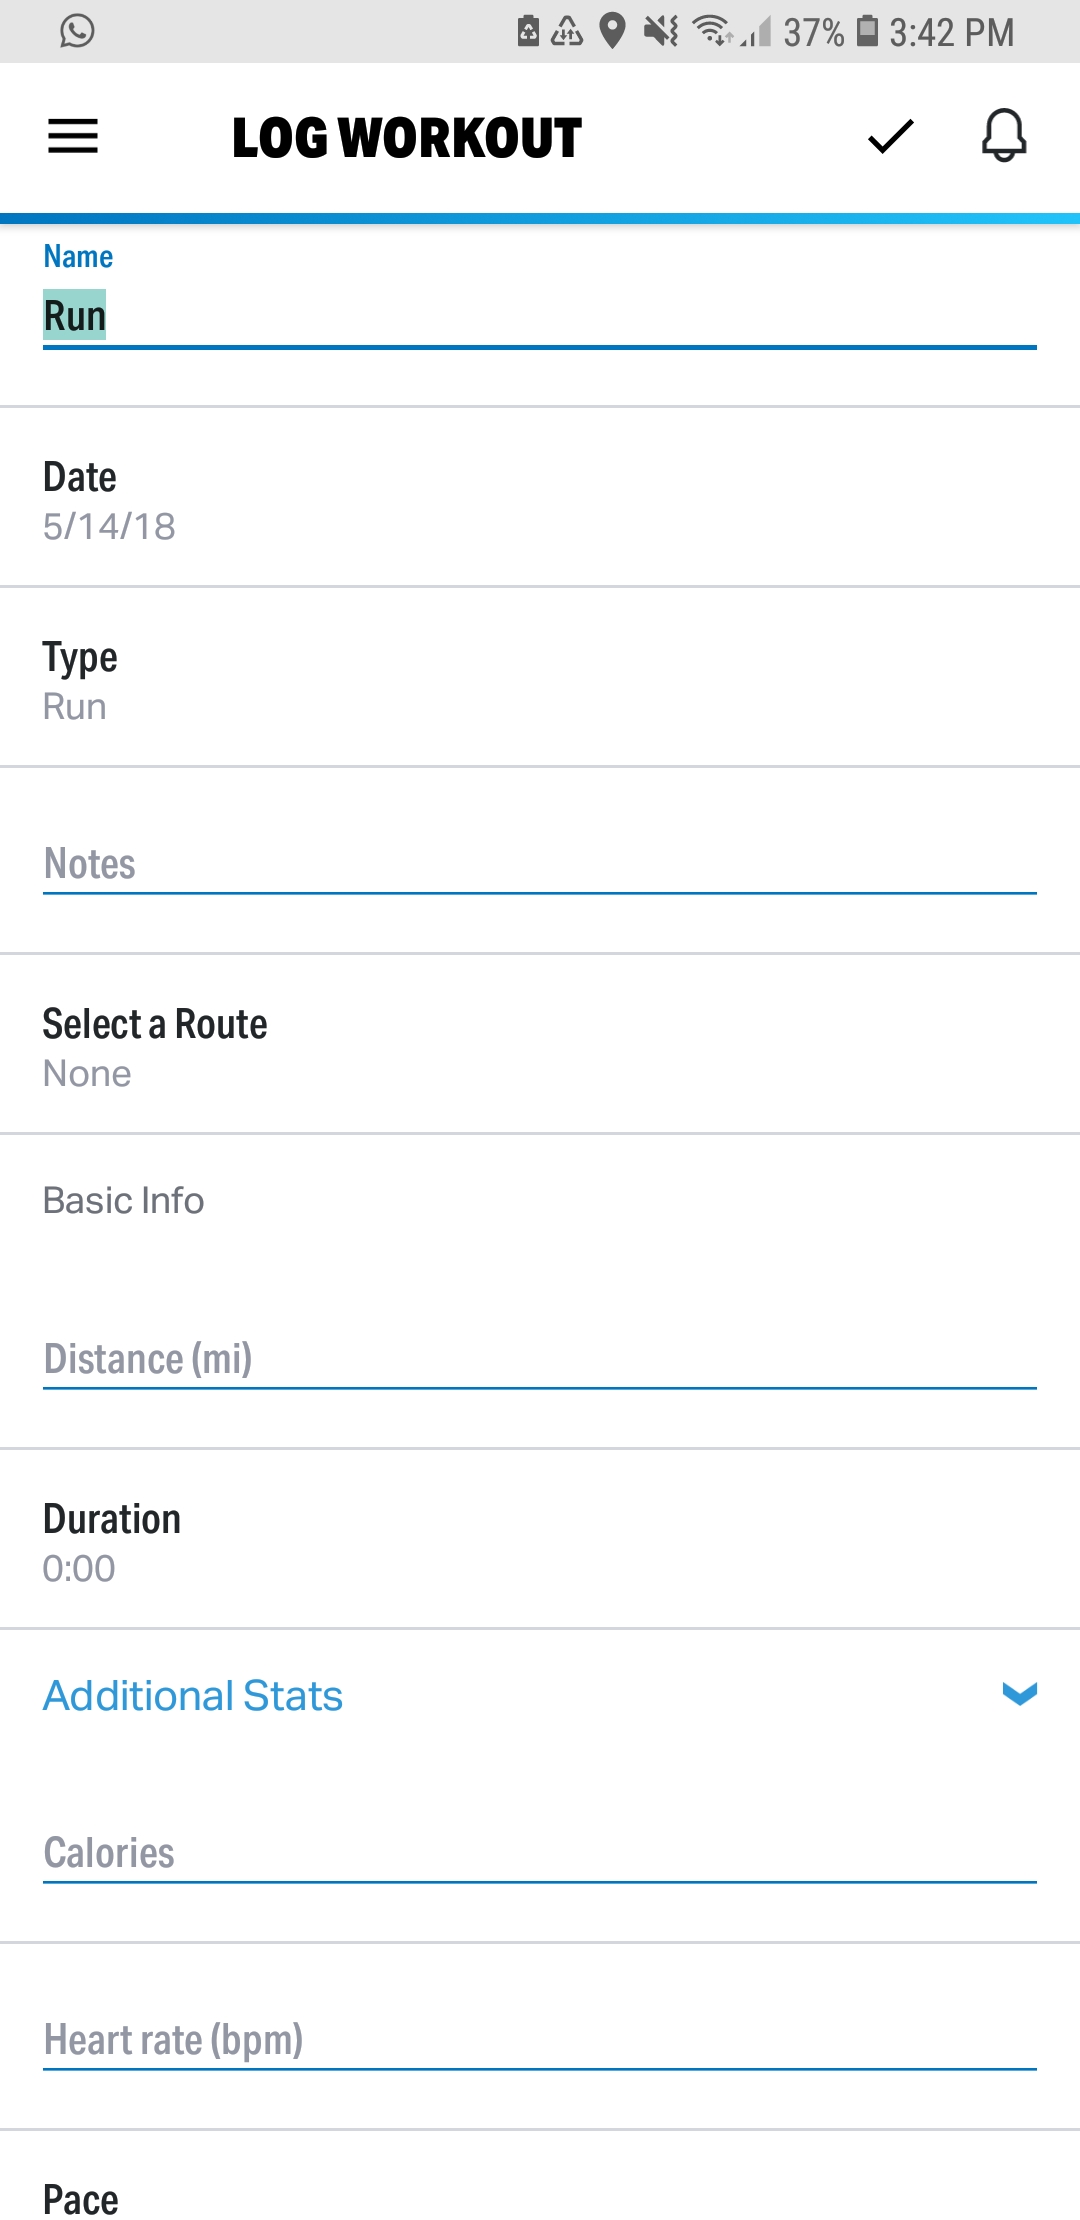
Task: Tap the location pin status icon
Action: click(x=612, y=31)
